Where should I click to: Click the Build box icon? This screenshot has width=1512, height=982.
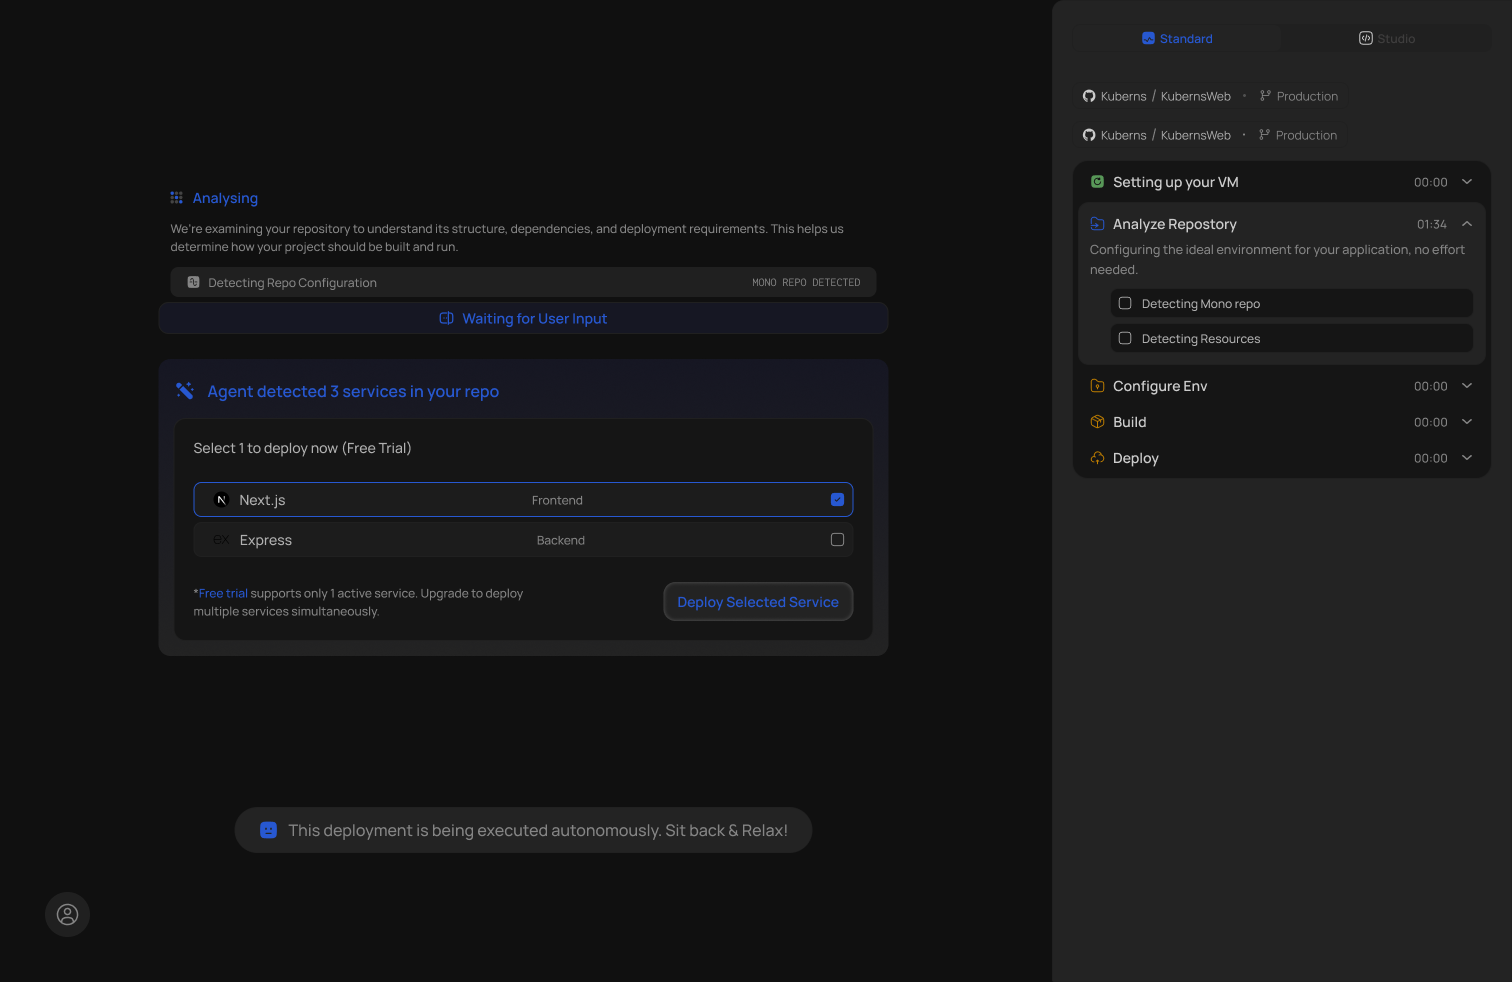pos(1097,422)
